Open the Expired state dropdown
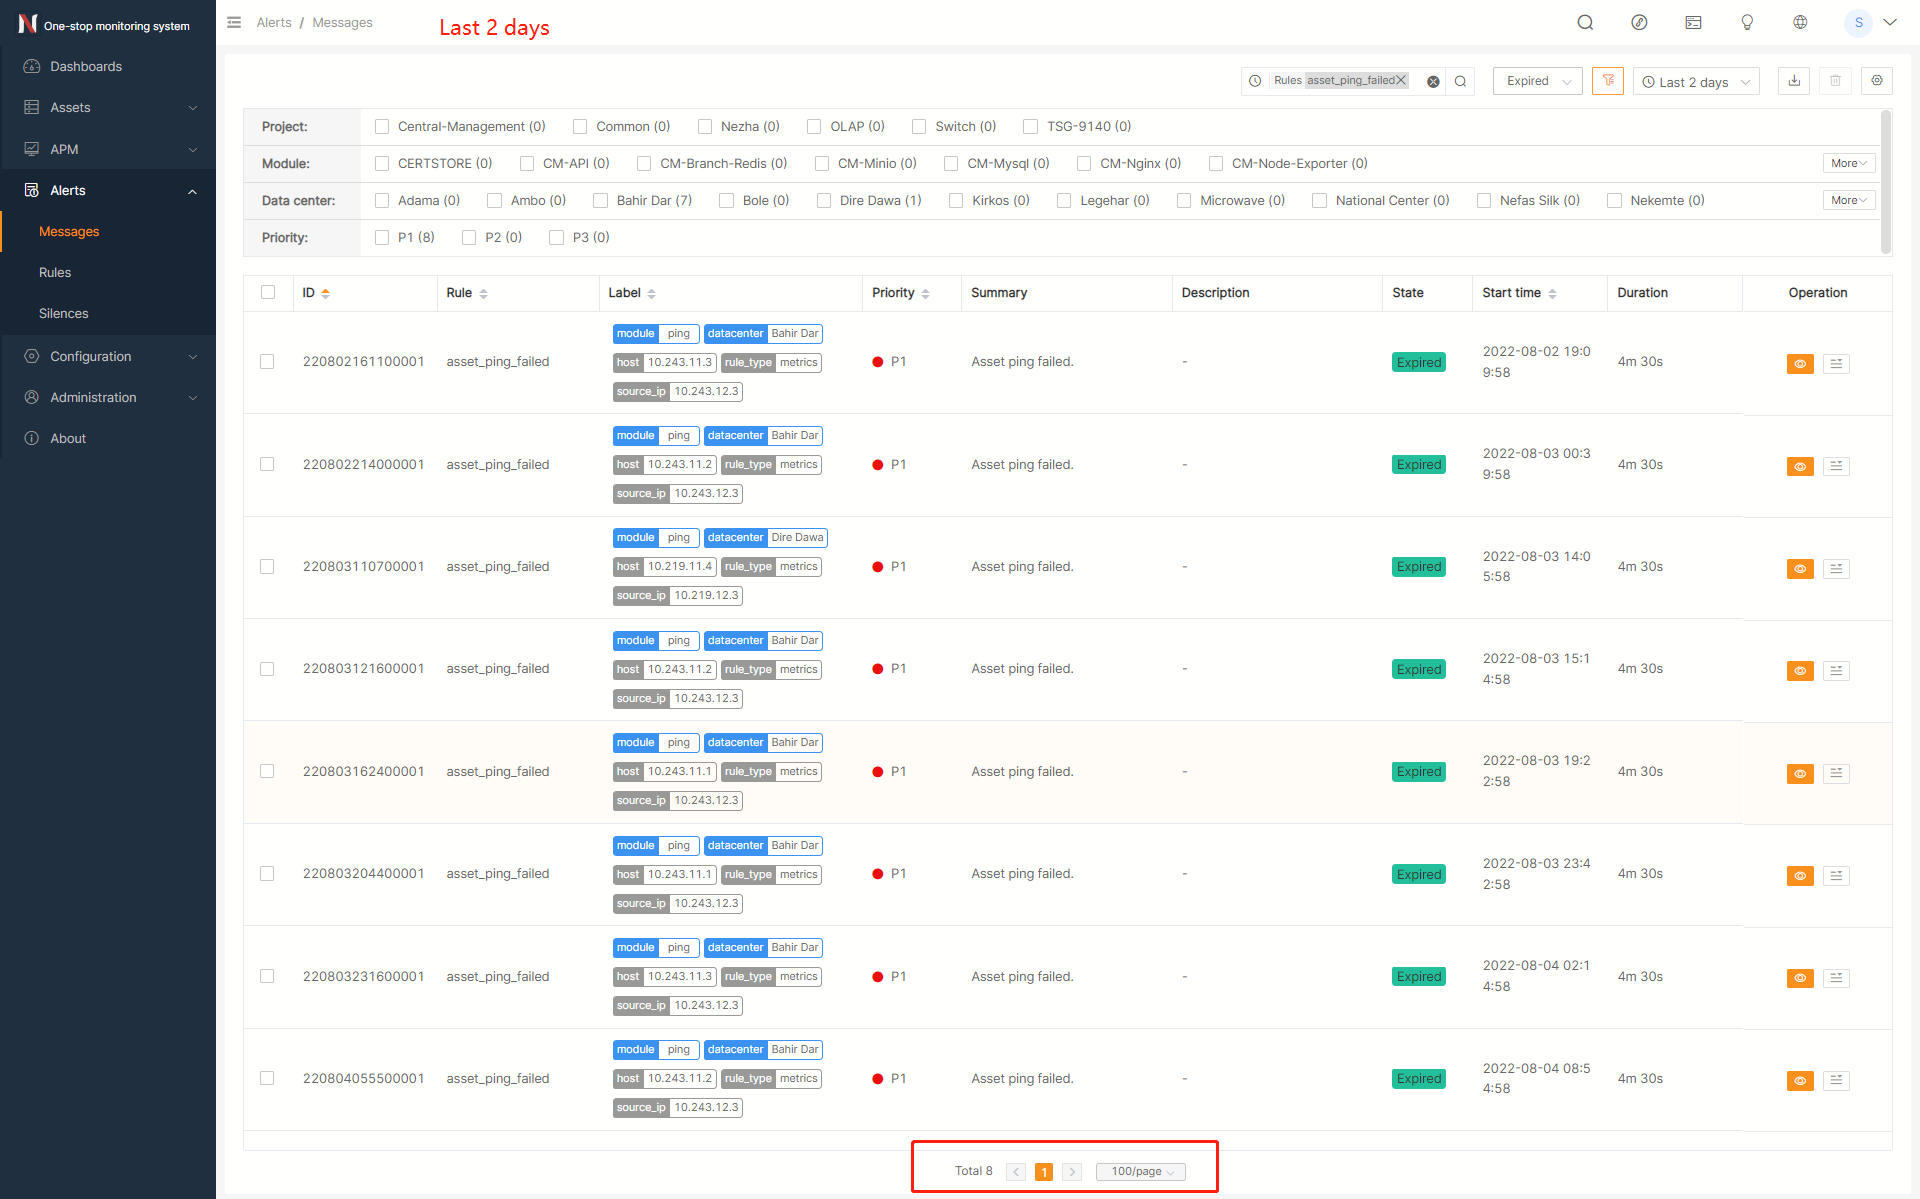1920x1199 pixels. tap(1537, 81)
